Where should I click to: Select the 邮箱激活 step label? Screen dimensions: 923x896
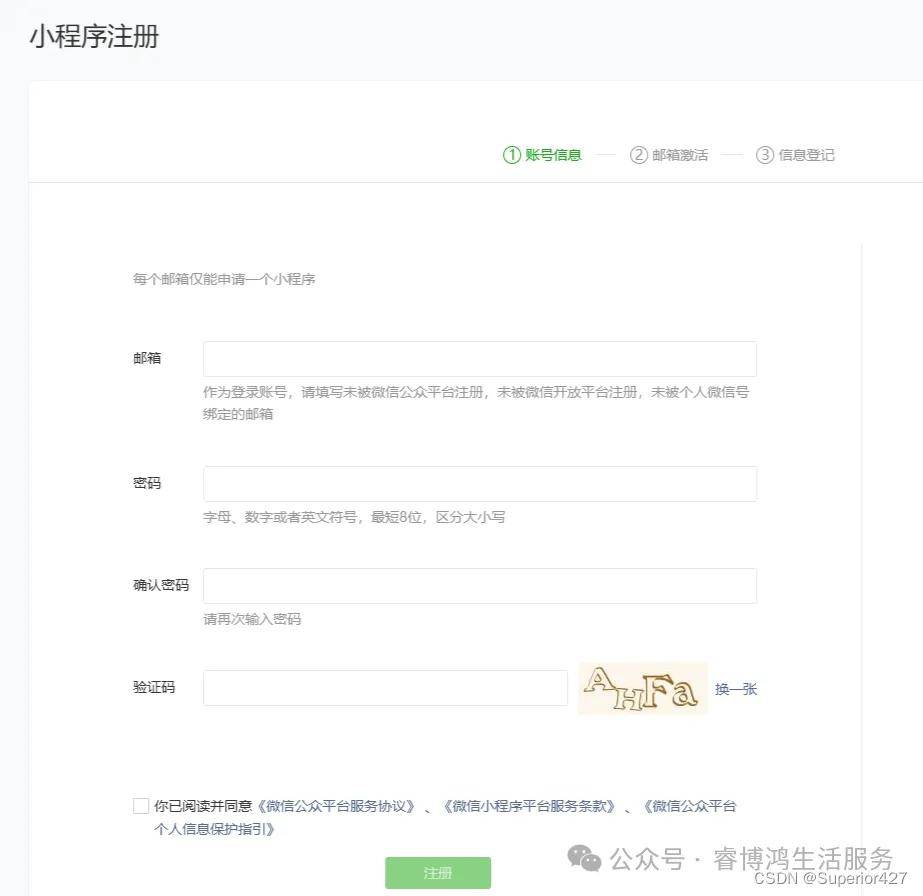click(x=680, y=155)
